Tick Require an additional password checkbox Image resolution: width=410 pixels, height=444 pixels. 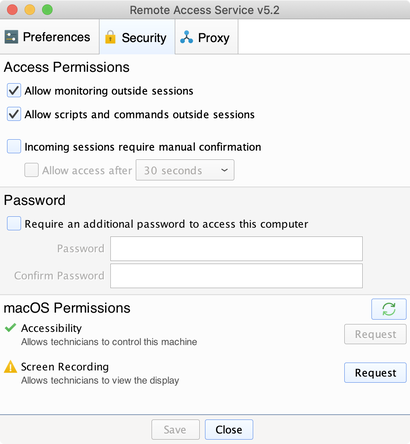pos(14,223)
